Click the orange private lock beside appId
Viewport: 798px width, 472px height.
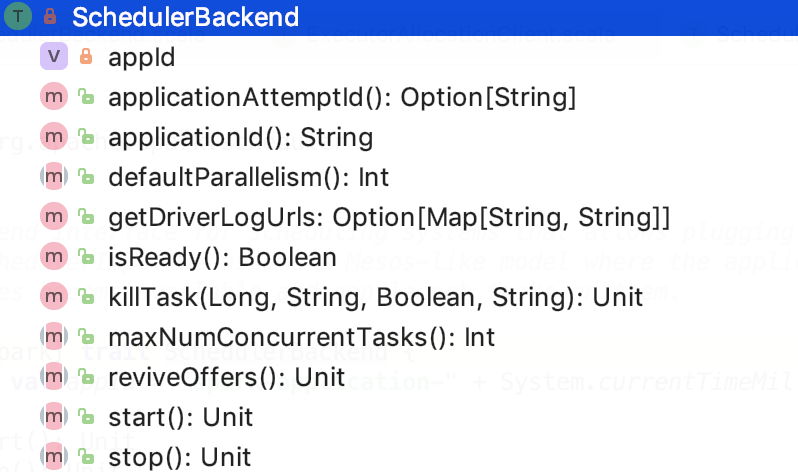(x=86, y=56)
